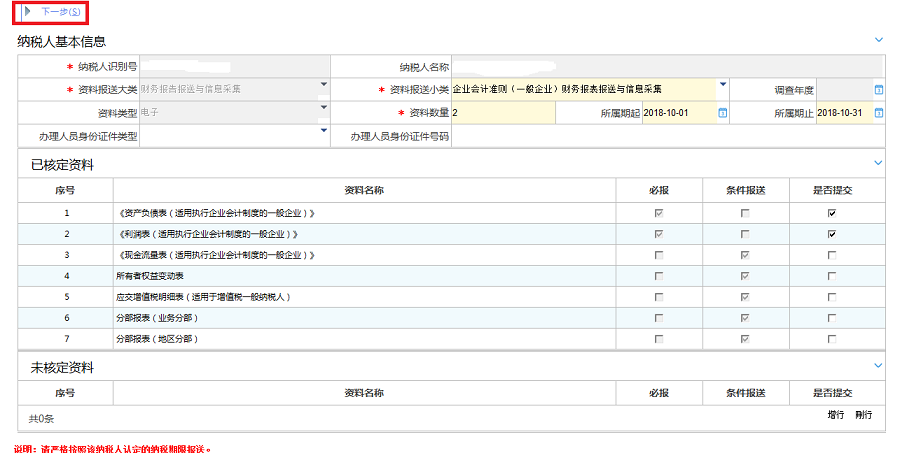900x453 pixels.
Task: Click the 下一步(S) link
Action: pos(61,12)
